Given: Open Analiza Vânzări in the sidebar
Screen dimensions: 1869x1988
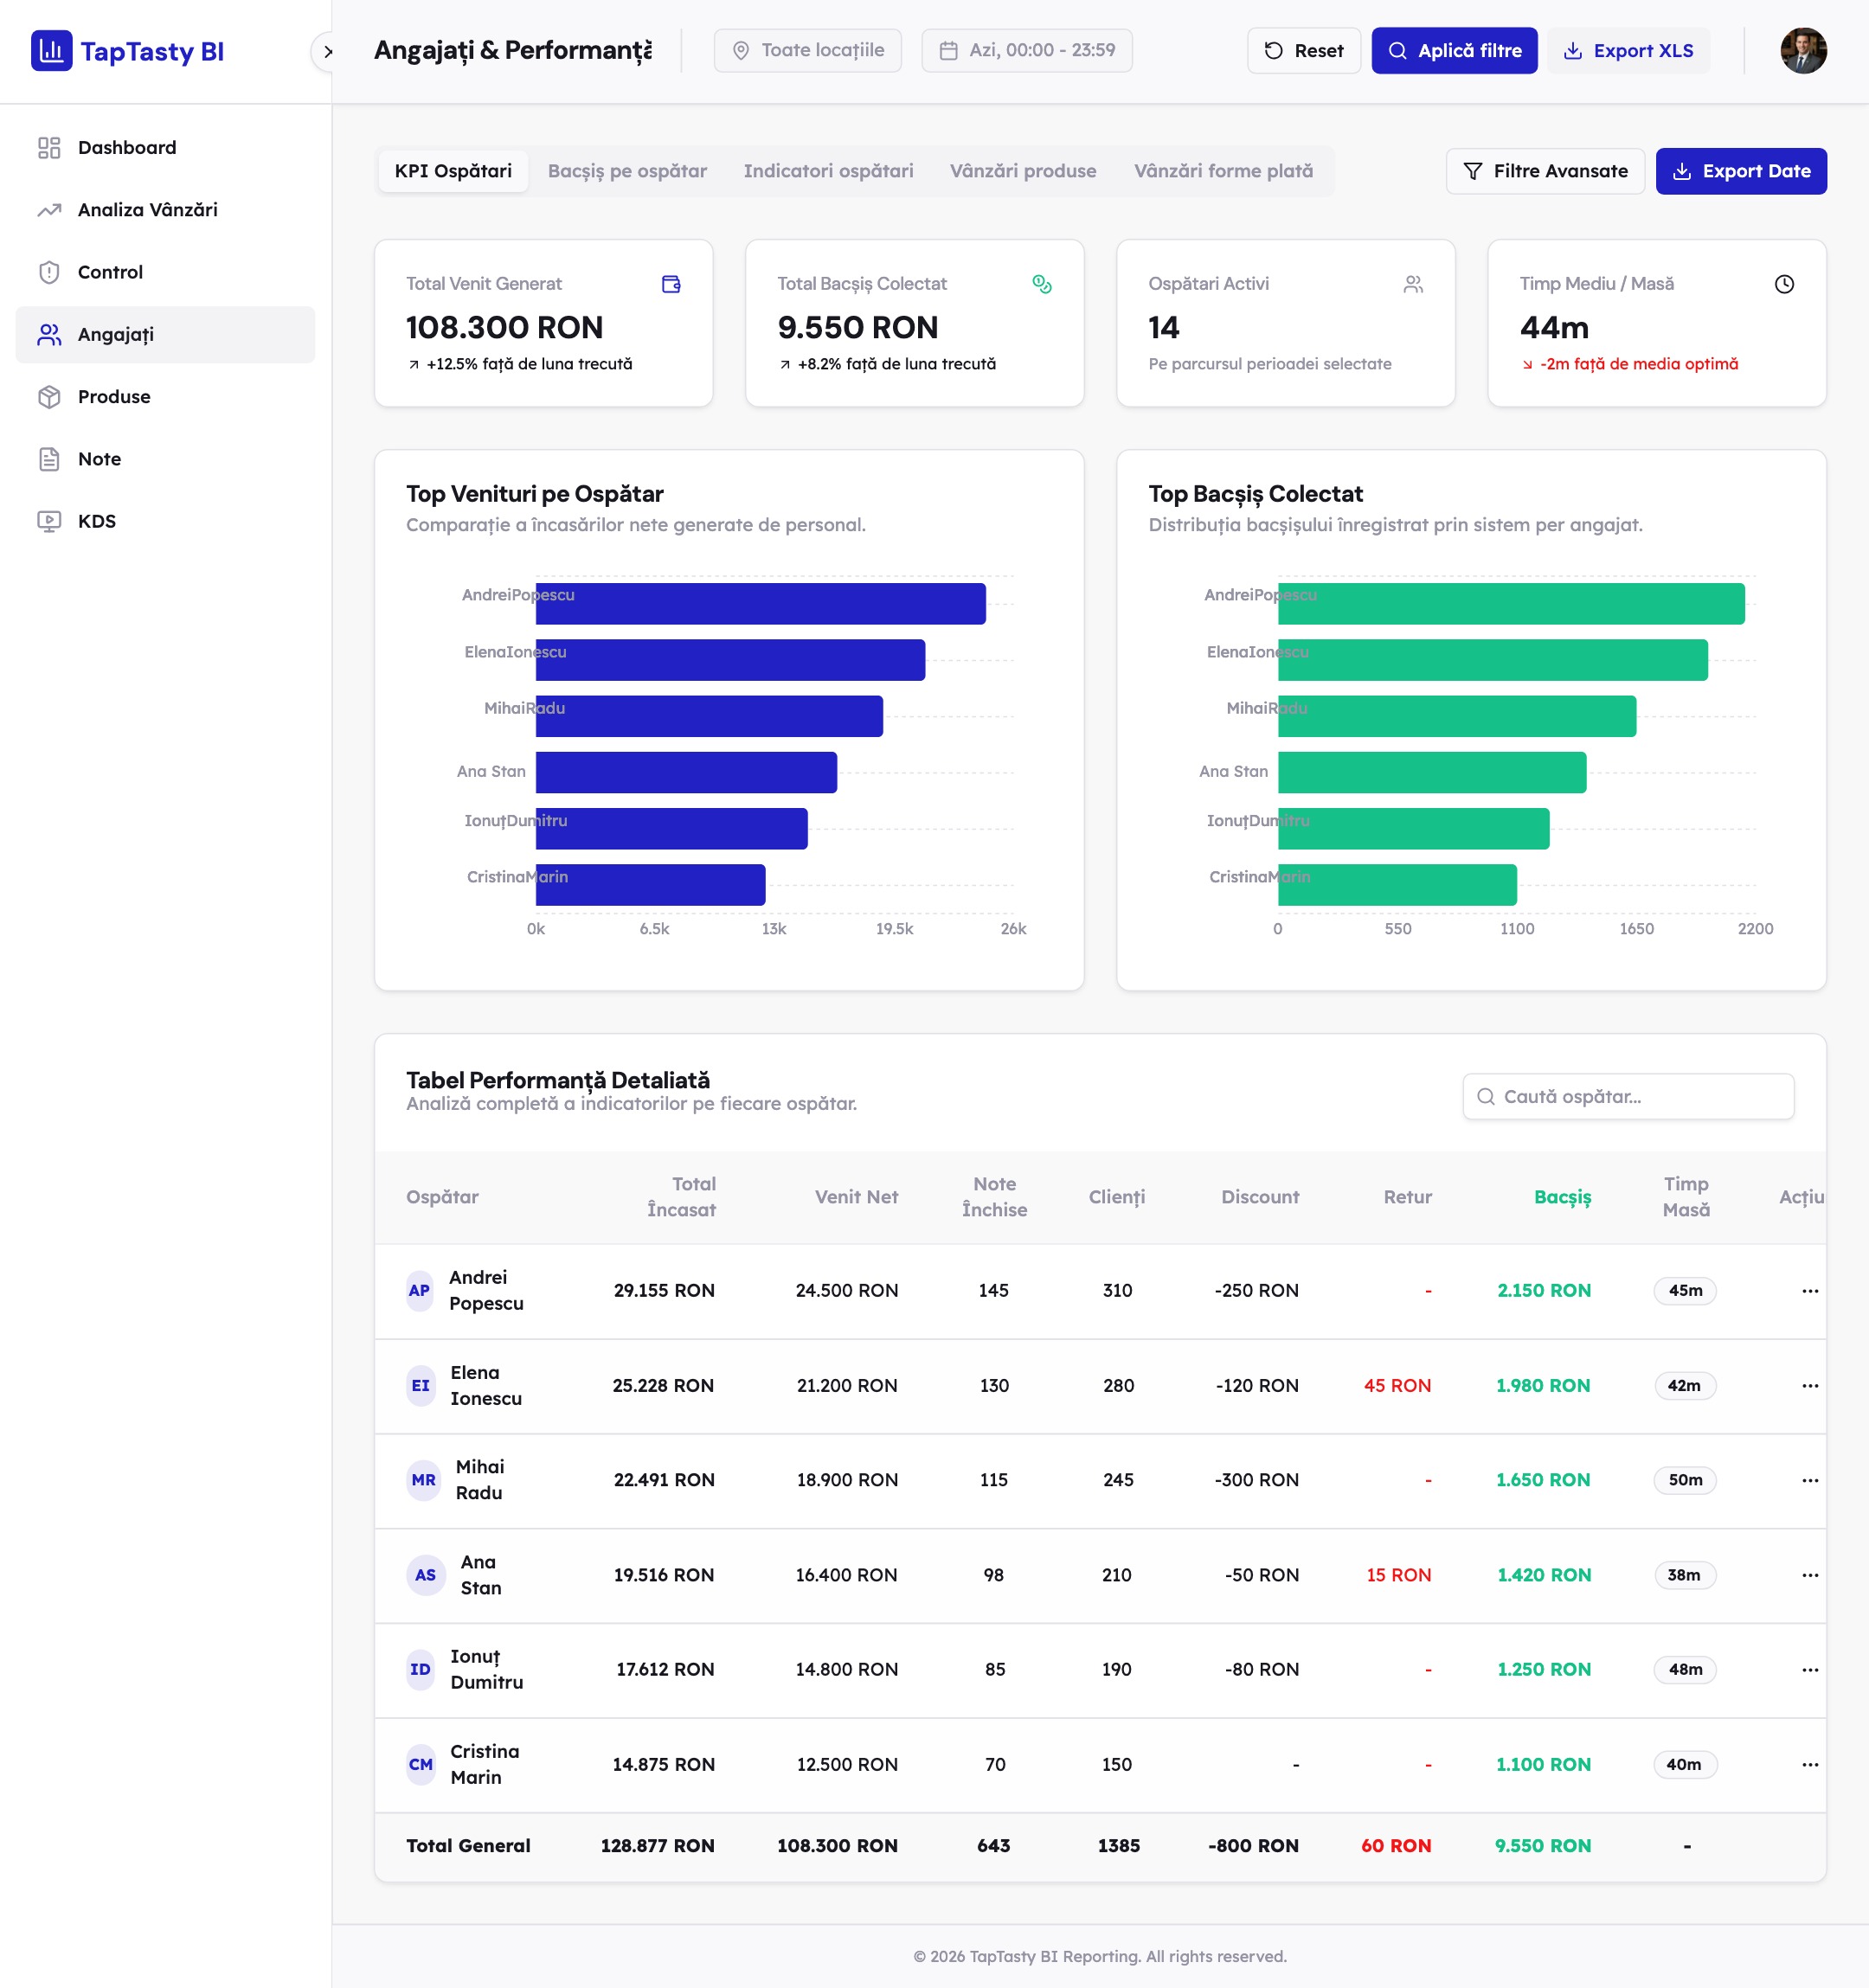Looking at the screenshot, I should tap(165, 210).
